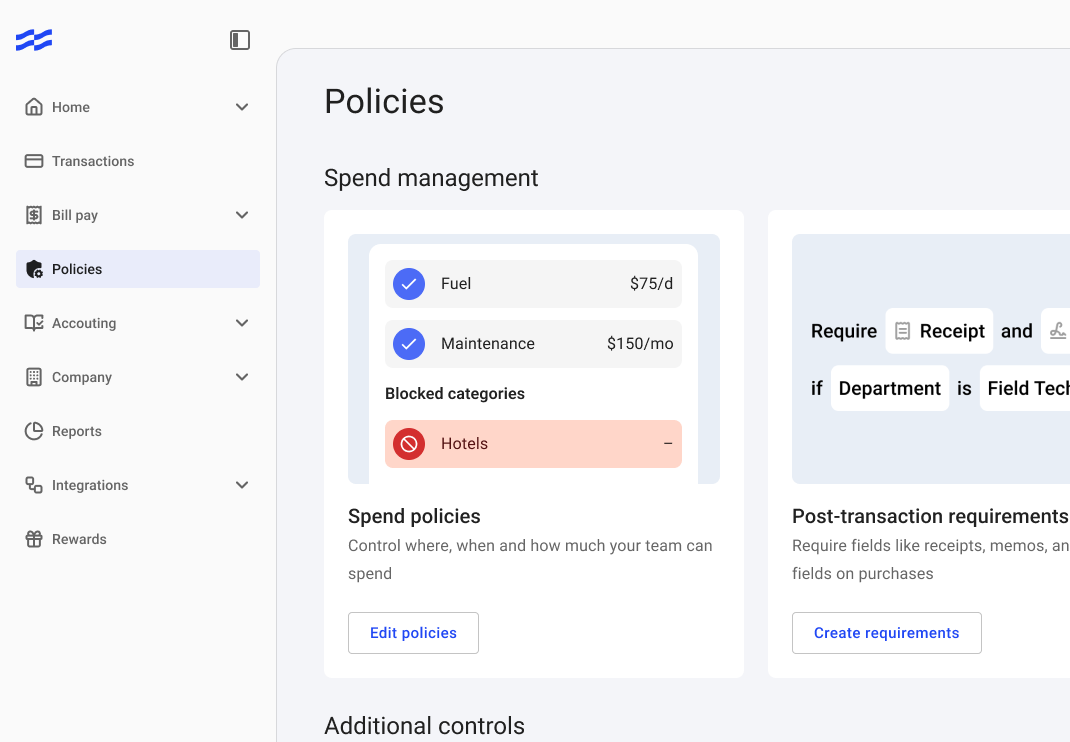Click the Hotels blocked category row

point(534,444)
